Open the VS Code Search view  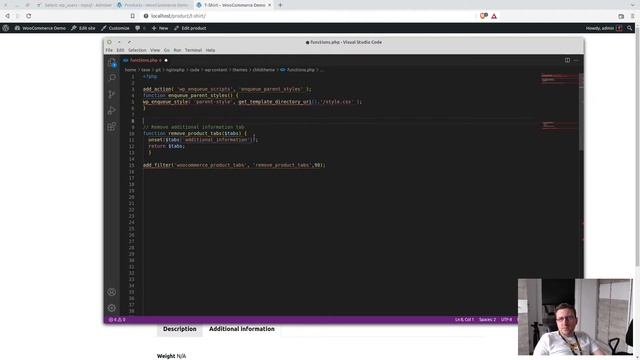click(x=112, y=78)
